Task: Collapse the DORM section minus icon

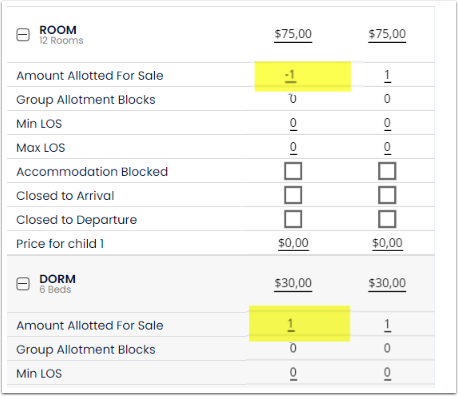Action: (x=23, y=284)
